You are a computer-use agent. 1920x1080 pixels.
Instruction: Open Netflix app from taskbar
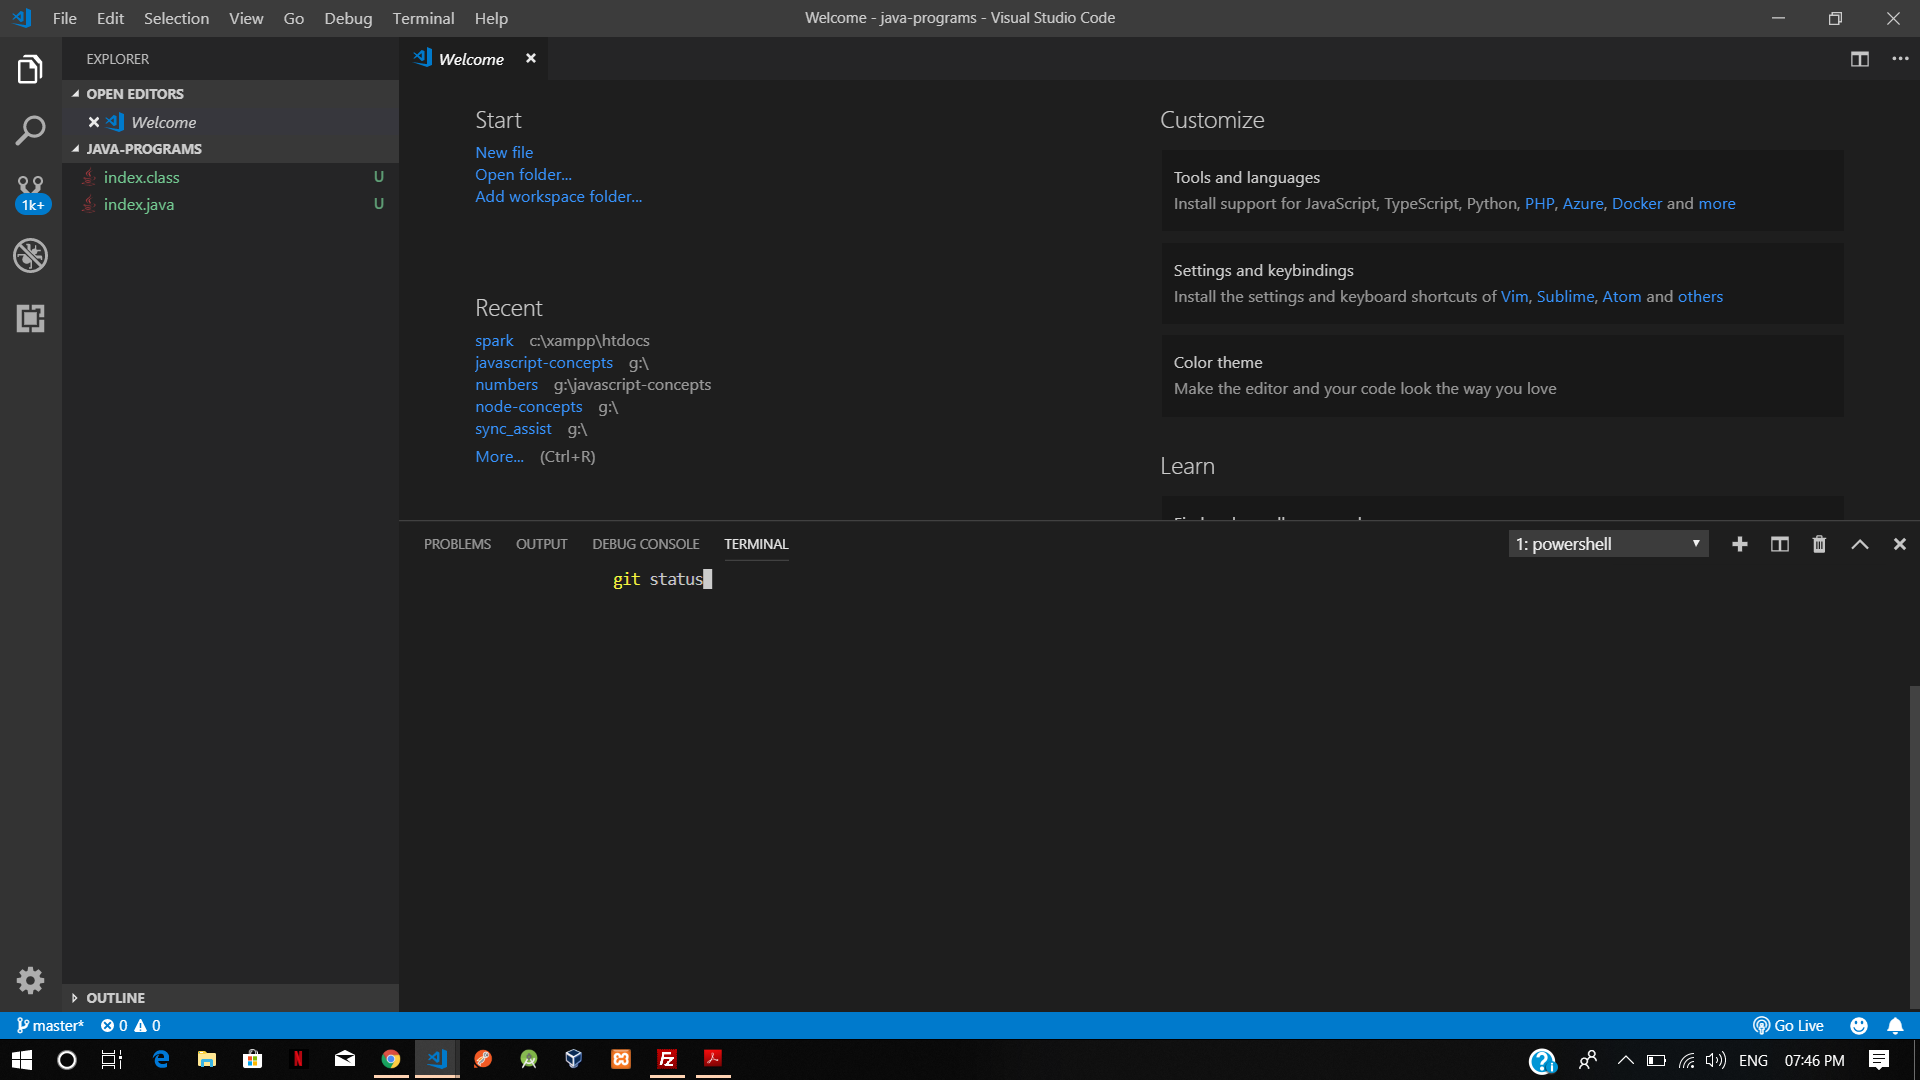pyautogui.click(x=298, y=1059)
